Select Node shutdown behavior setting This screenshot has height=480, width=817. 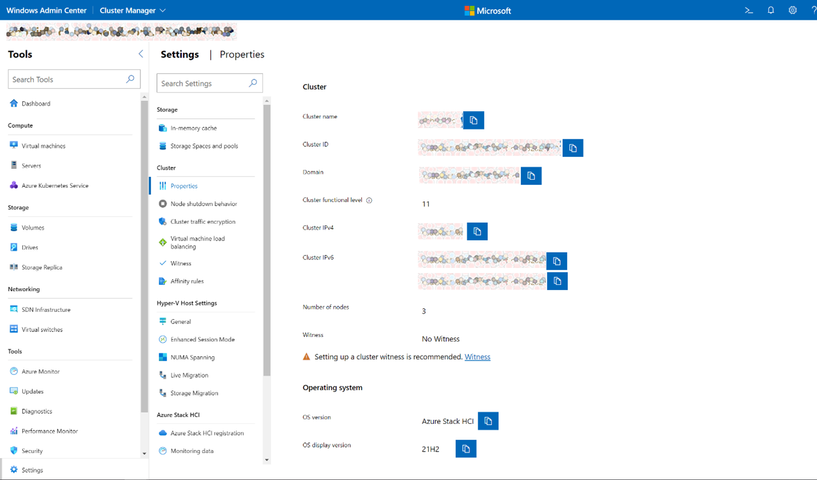coord(206,204)
